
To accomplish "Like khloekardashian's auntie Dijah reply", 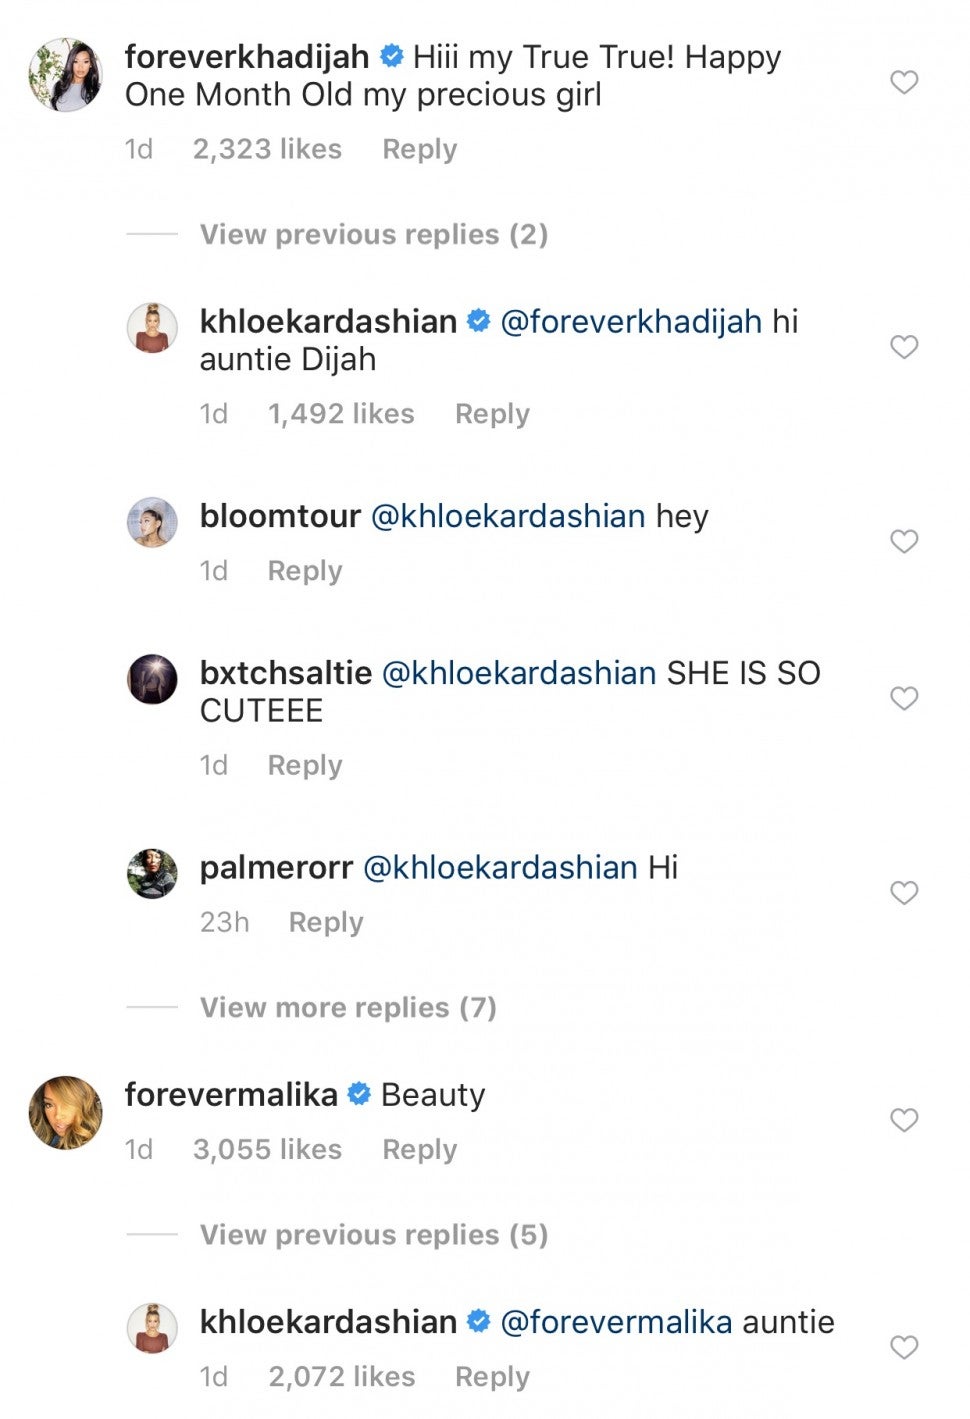I will [x=904, y=347].
